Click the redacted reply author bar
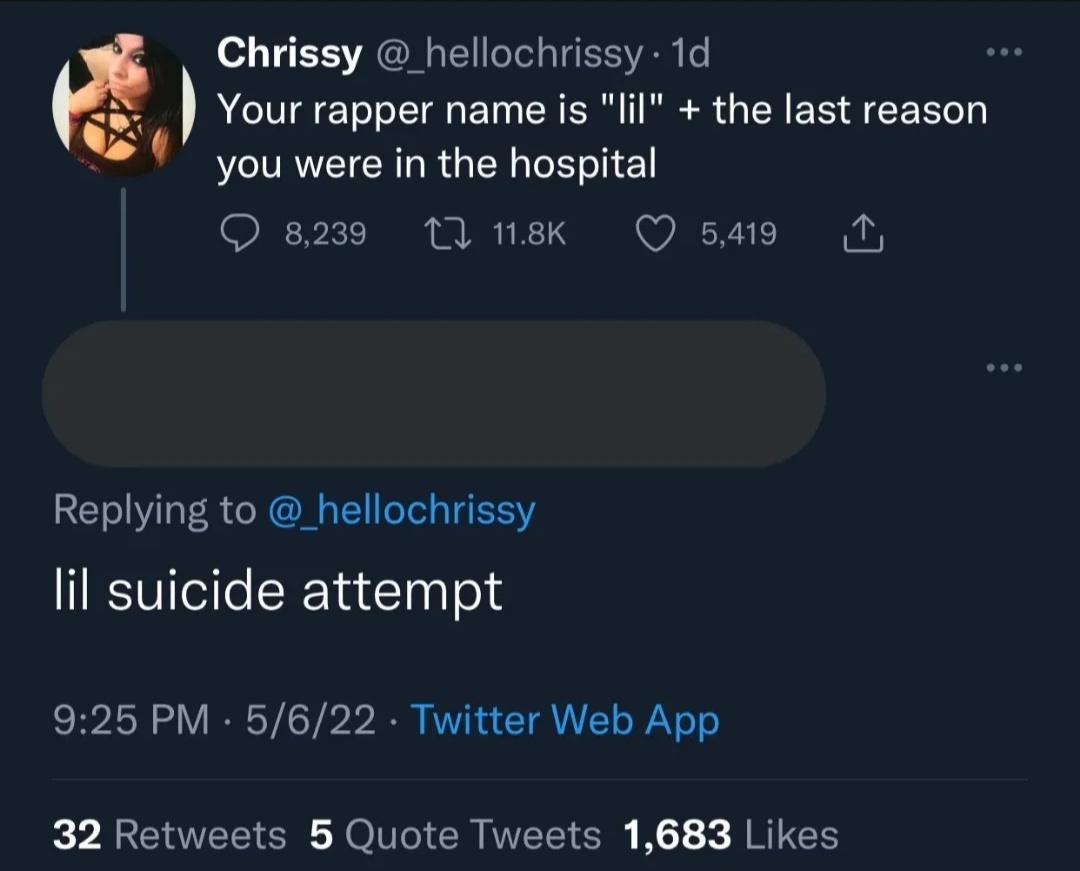The height and width of the screenshot is (871, 1080). pos(433,394)
